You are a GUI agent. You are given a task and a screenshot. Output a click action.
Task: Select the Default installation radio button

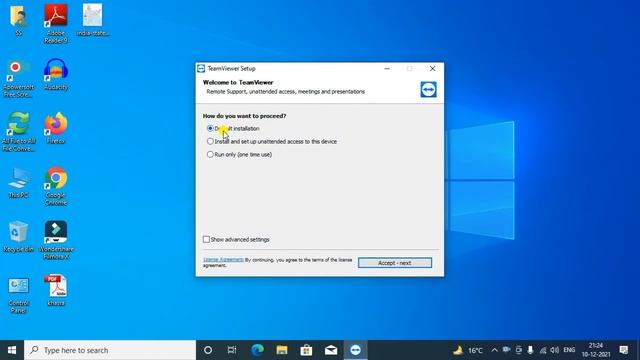[210, 128]
